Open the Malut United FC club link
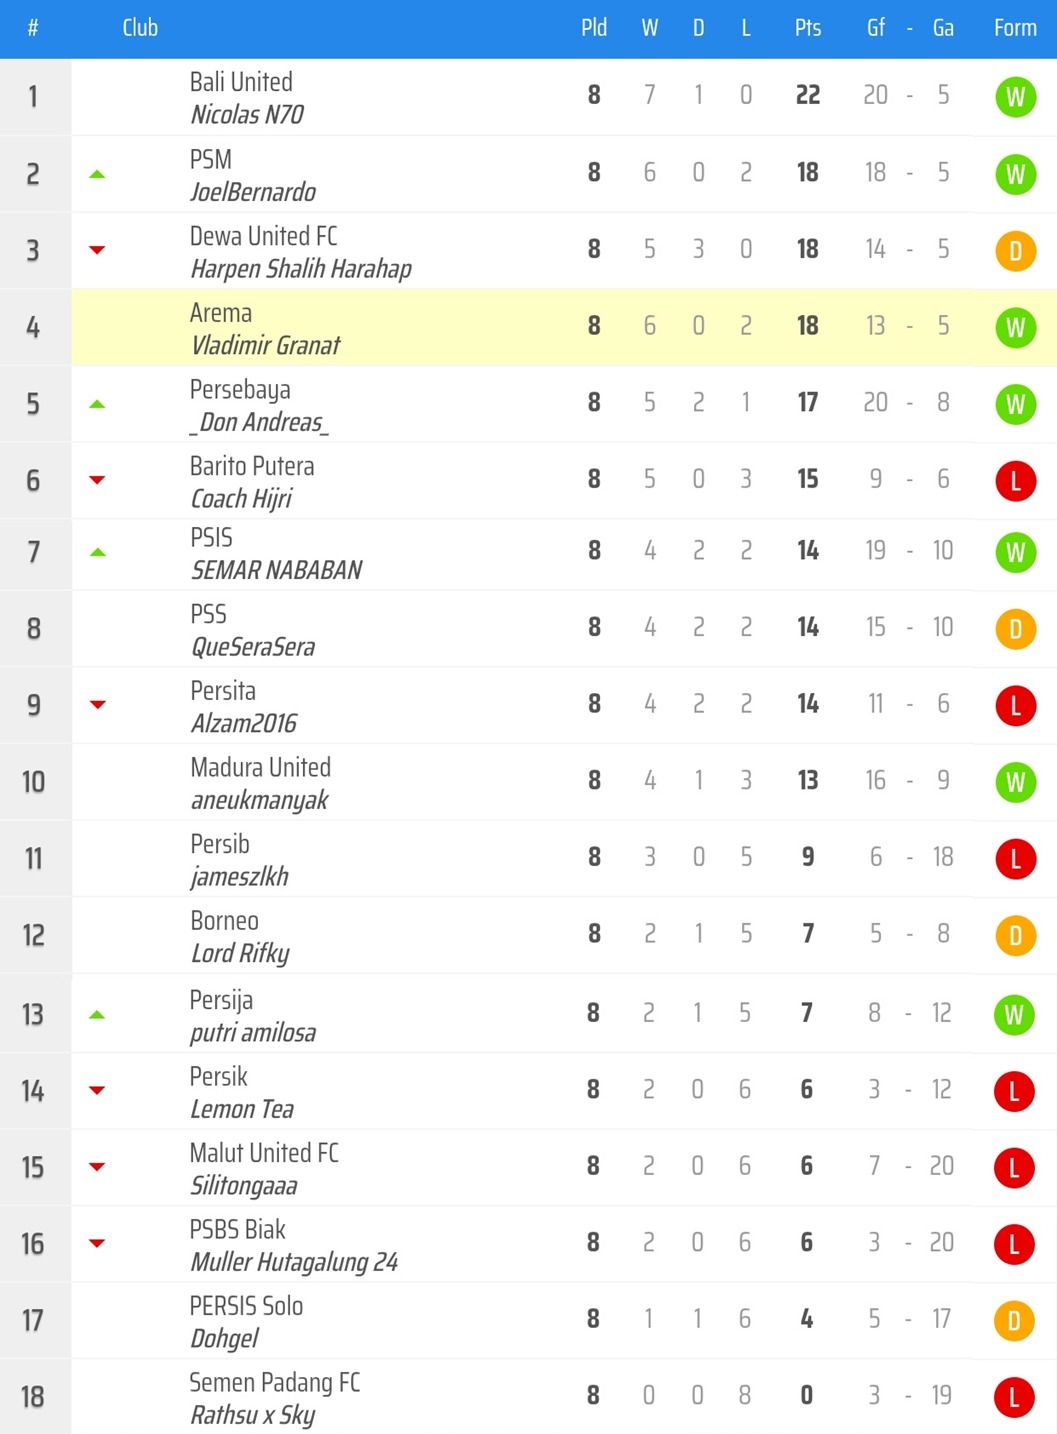The width and height of the screenshot is (1057, 1434). pyautogui.click(x=264, y=1153)
